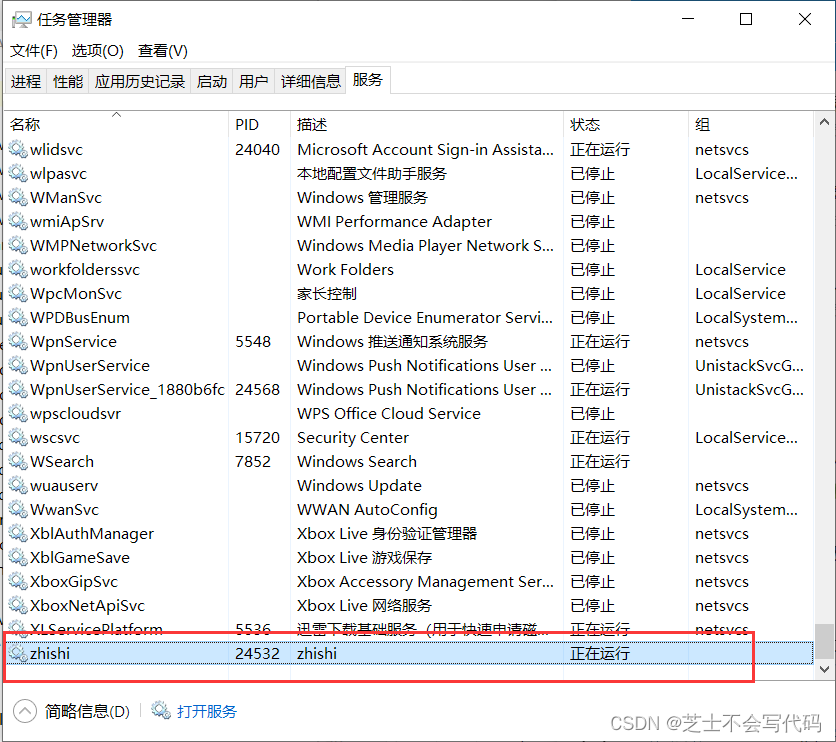
Task: Maximize the Task Manager window
Action: click(746, 19)
